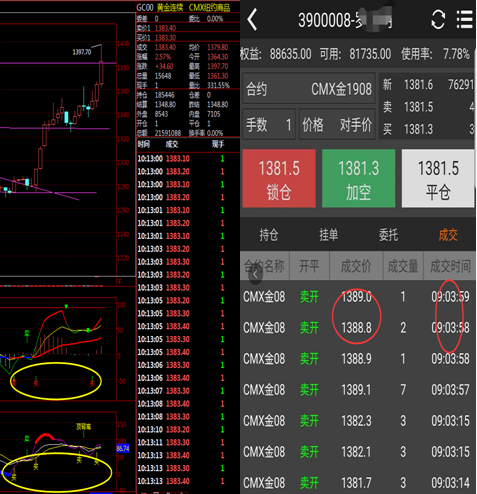
Task: Change the 价格 对手价 price type
Action: 337,125
